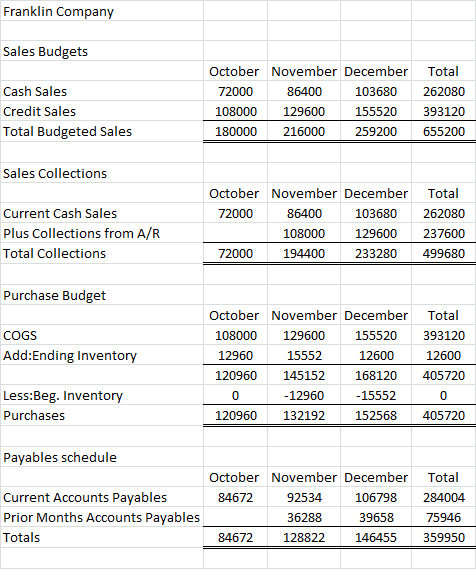Viewport: 476px width, 569px height.
Task: Click the 145152 November subtotal cell
Action: point(304,375)
